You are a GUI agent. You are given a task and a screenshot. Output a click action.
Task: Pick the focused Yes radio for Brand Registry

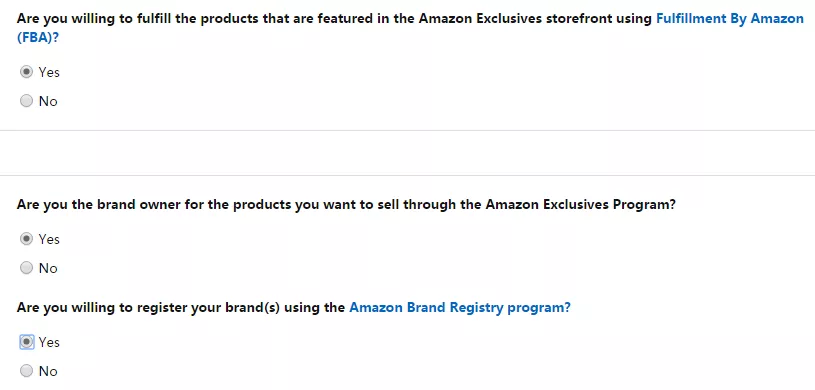[x=27, y=342]
